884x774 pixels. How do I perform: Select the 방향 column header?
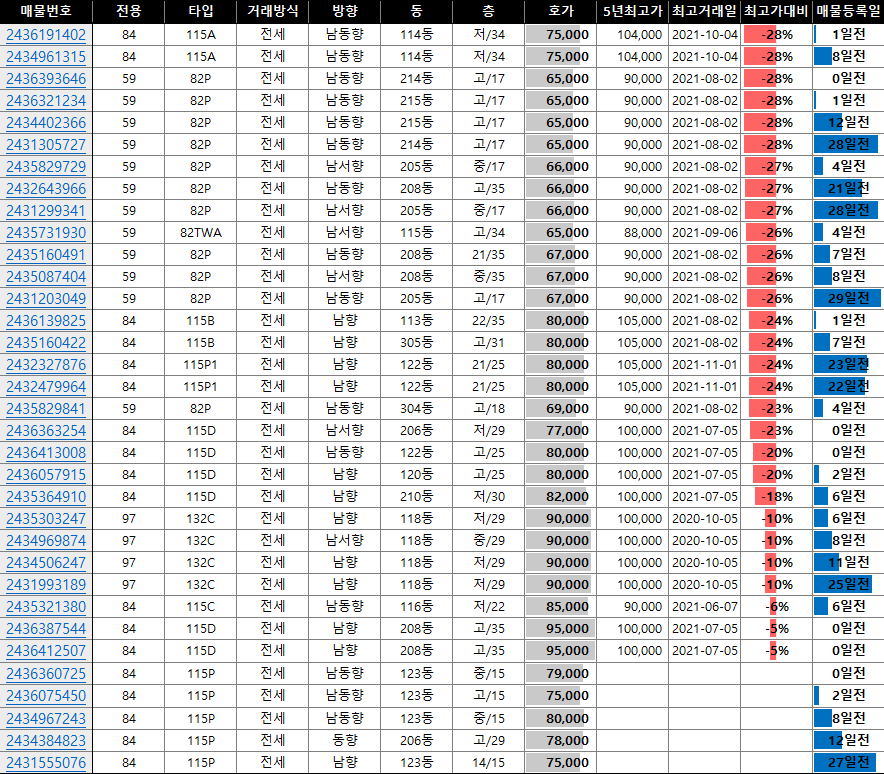(x=344, y=11)
